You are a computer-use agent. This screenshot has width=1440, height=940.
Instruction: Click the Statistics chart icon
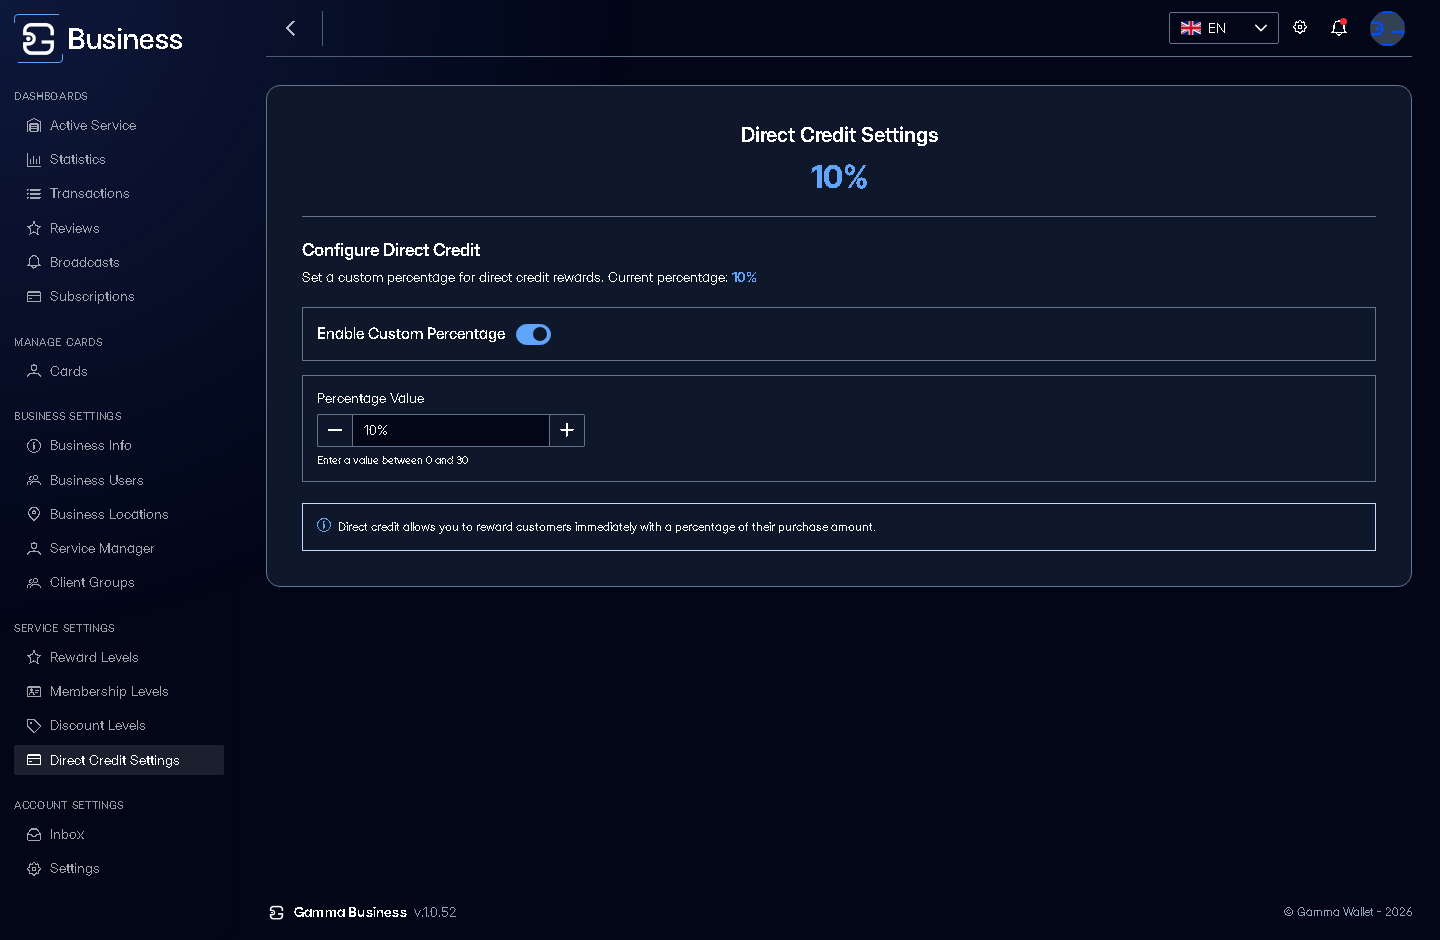(x=34, y=160)
